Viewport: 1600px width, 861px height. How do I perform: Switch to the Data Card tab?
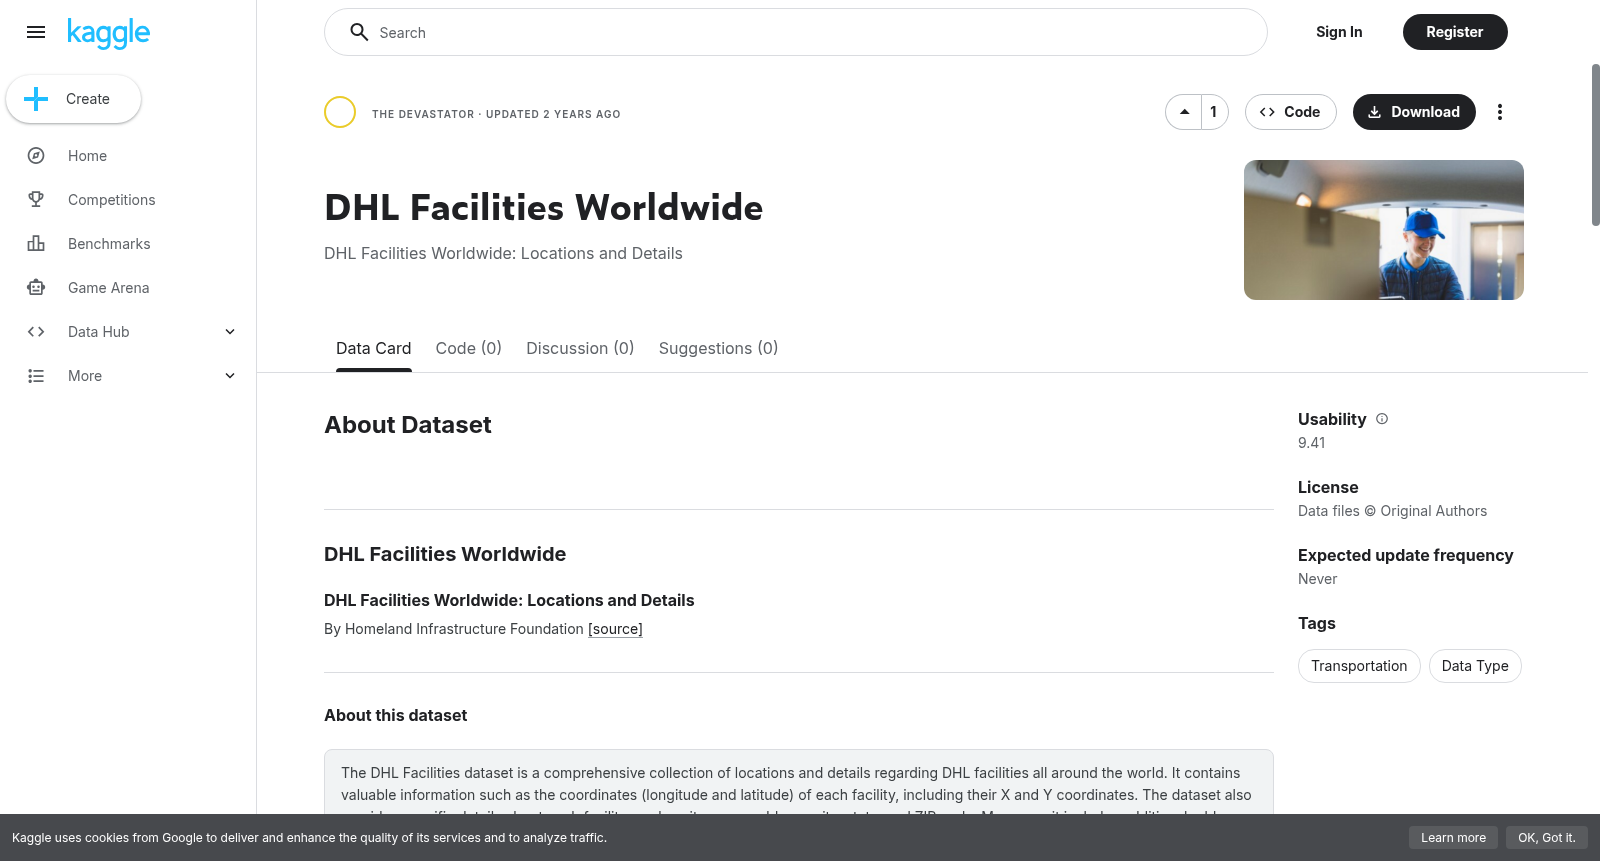(373, 348)
